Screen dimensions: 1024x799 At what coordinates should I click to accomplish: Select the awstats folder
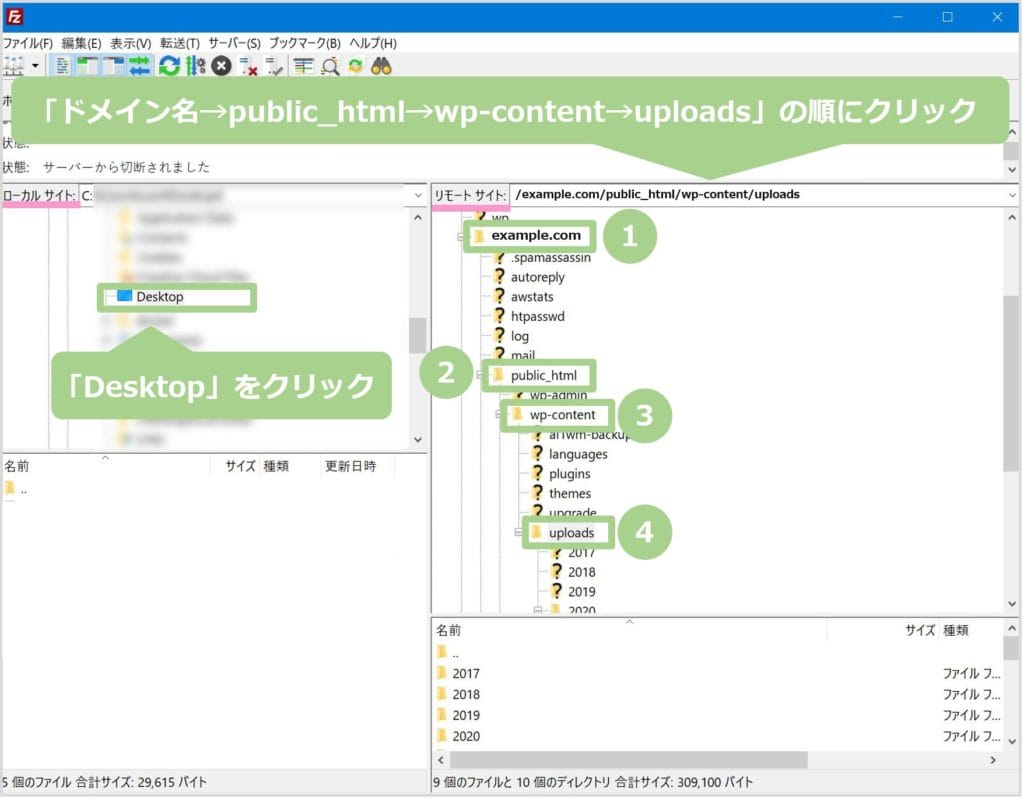(x=532, y=297)
